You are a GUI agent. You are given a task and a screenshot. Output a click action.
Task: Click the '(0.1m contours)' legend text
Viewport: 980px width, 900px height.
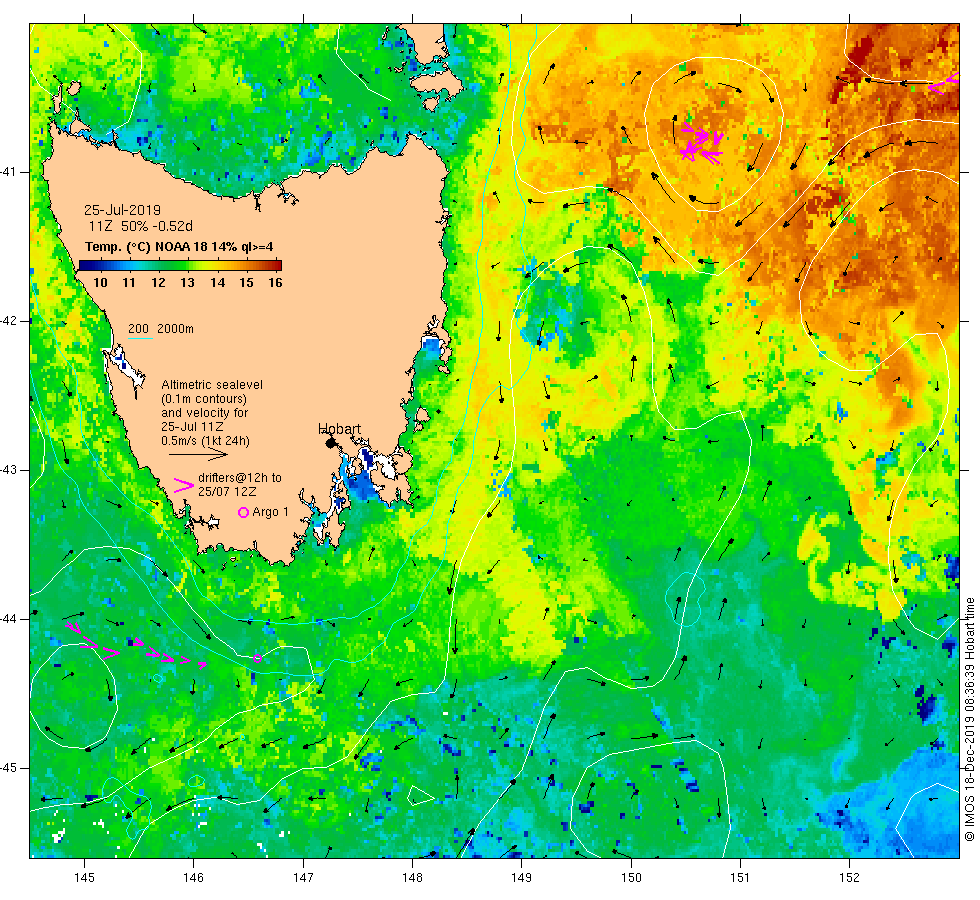pos(204,399)
